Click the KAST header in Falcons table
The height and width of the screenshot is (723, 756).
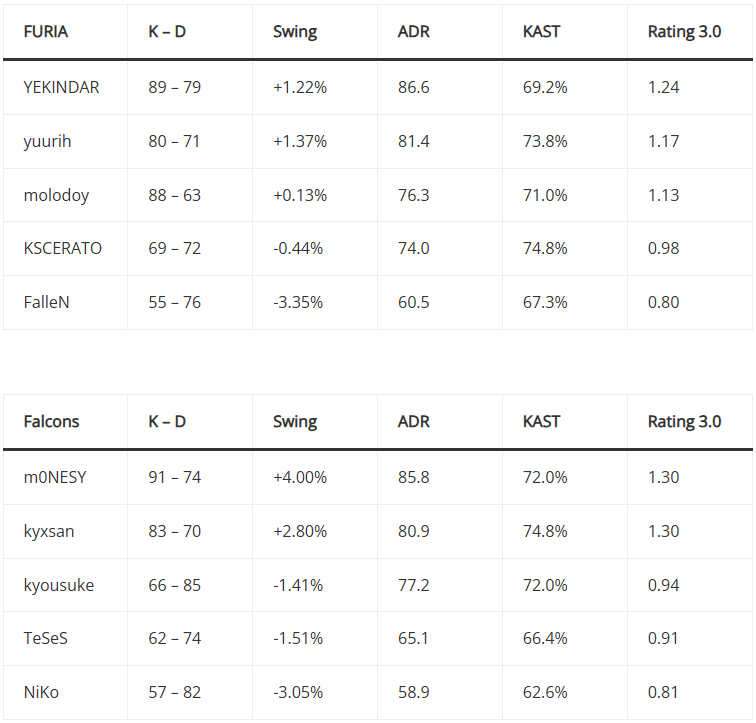point(541,421)
